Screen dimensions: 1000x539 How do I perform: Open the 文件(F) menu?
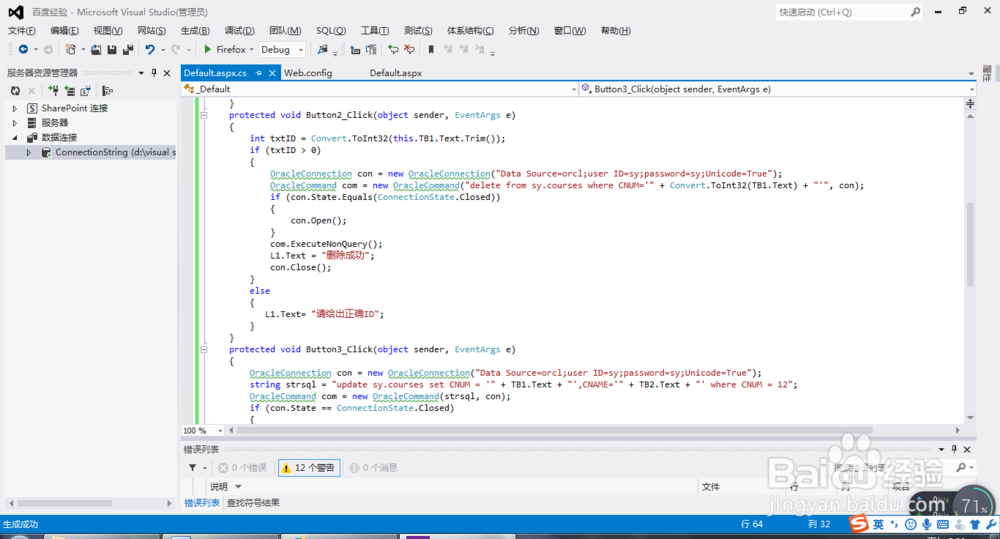click(22, 31)
